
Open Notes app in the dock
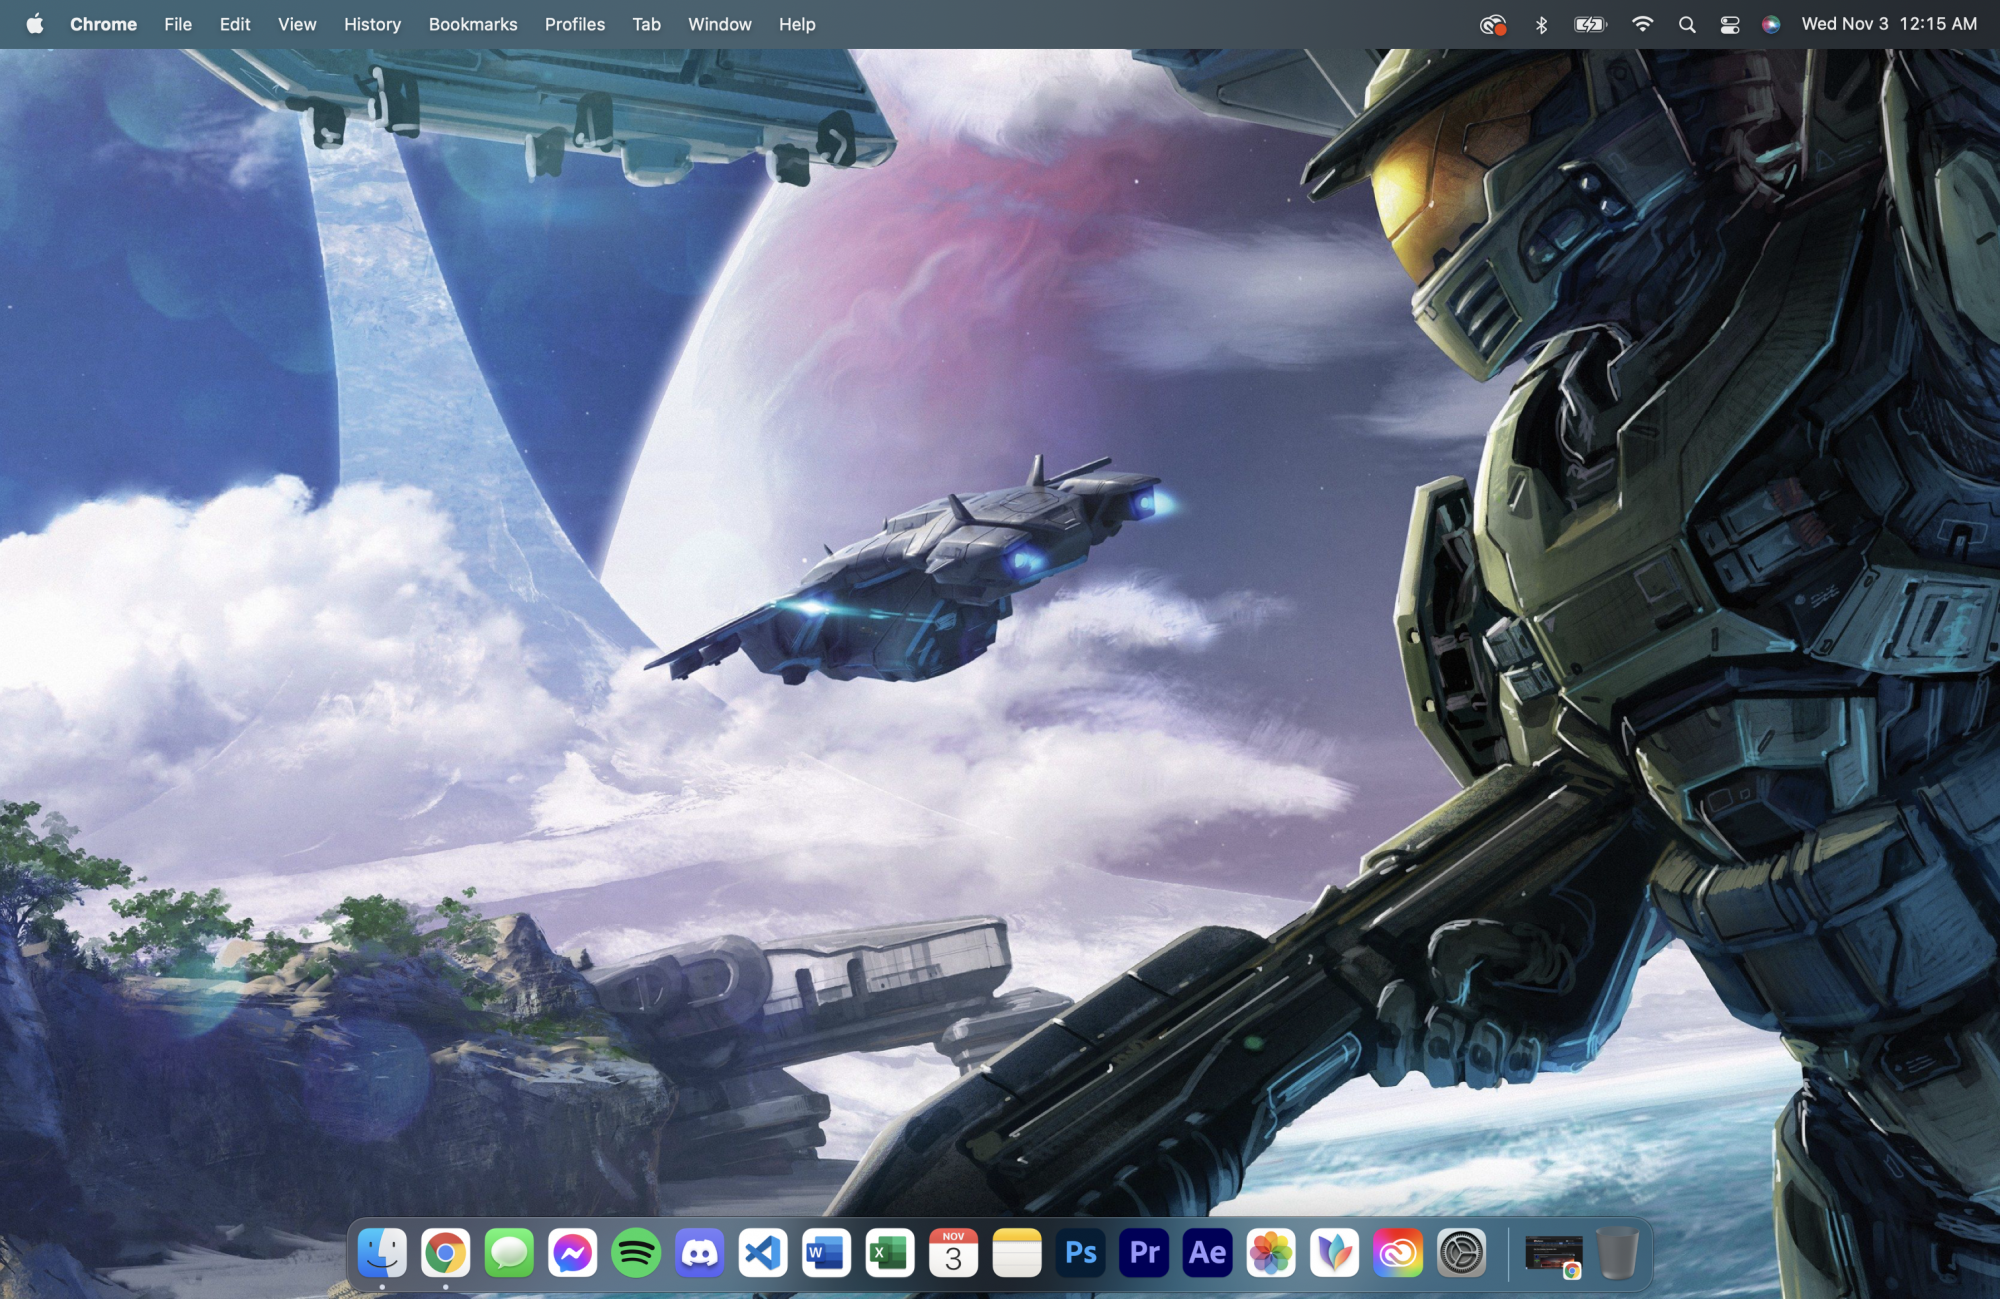coord(1017,1252)
